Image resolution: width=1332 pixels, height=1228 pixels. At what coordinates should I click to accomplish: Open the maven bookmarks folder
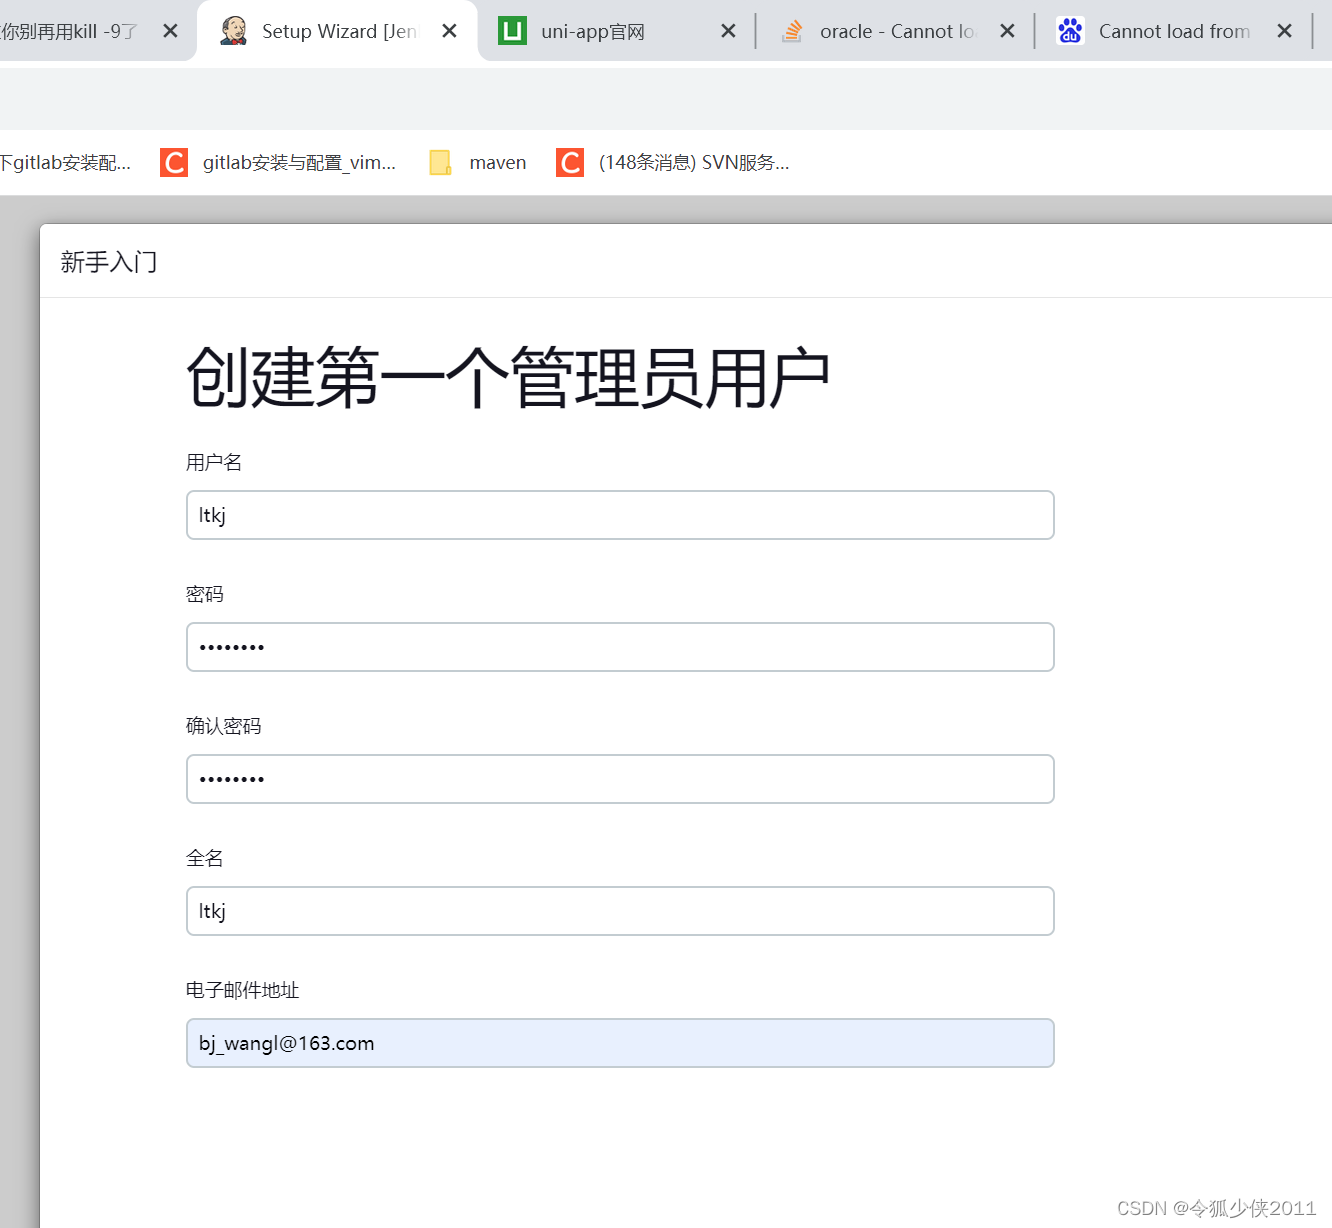point(478,162)
